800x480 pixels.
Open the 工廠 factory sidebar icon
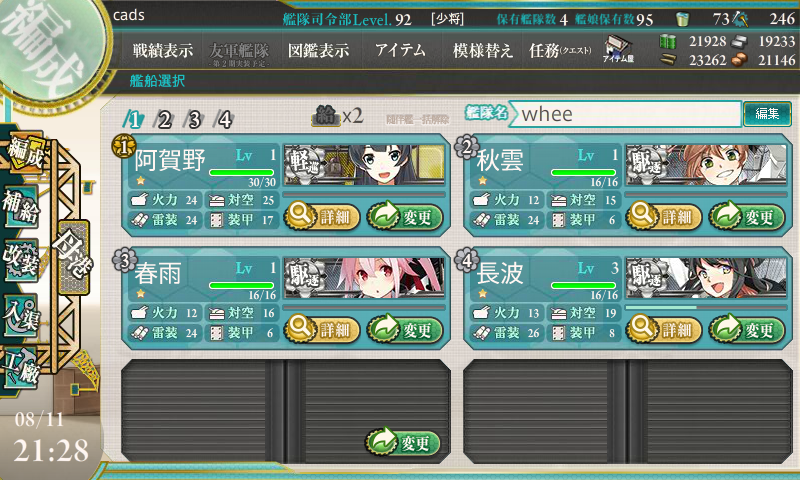pos(21,367)
